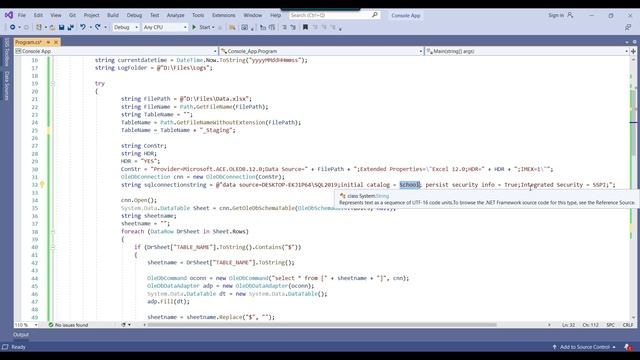Click the comment selection toolbar icon
The height and width of the screenshot is (360, 640).
pos(284,27)
